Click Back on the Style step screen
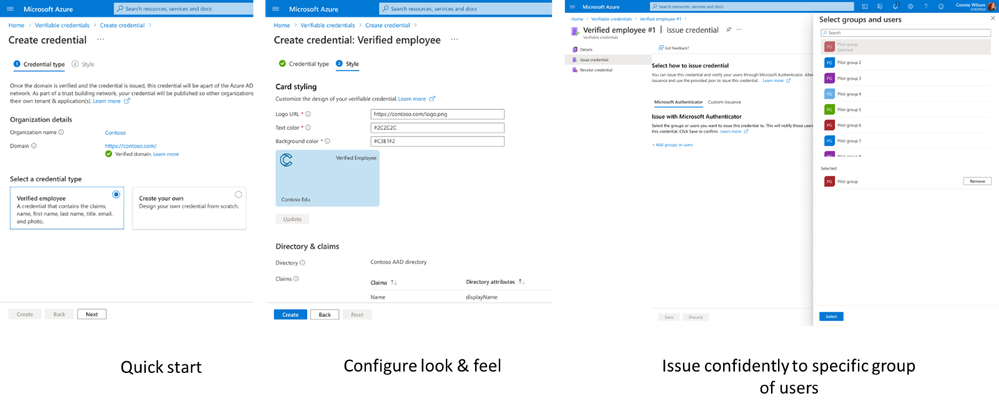This screenshot has width=999, height=410. click(324, 315)
